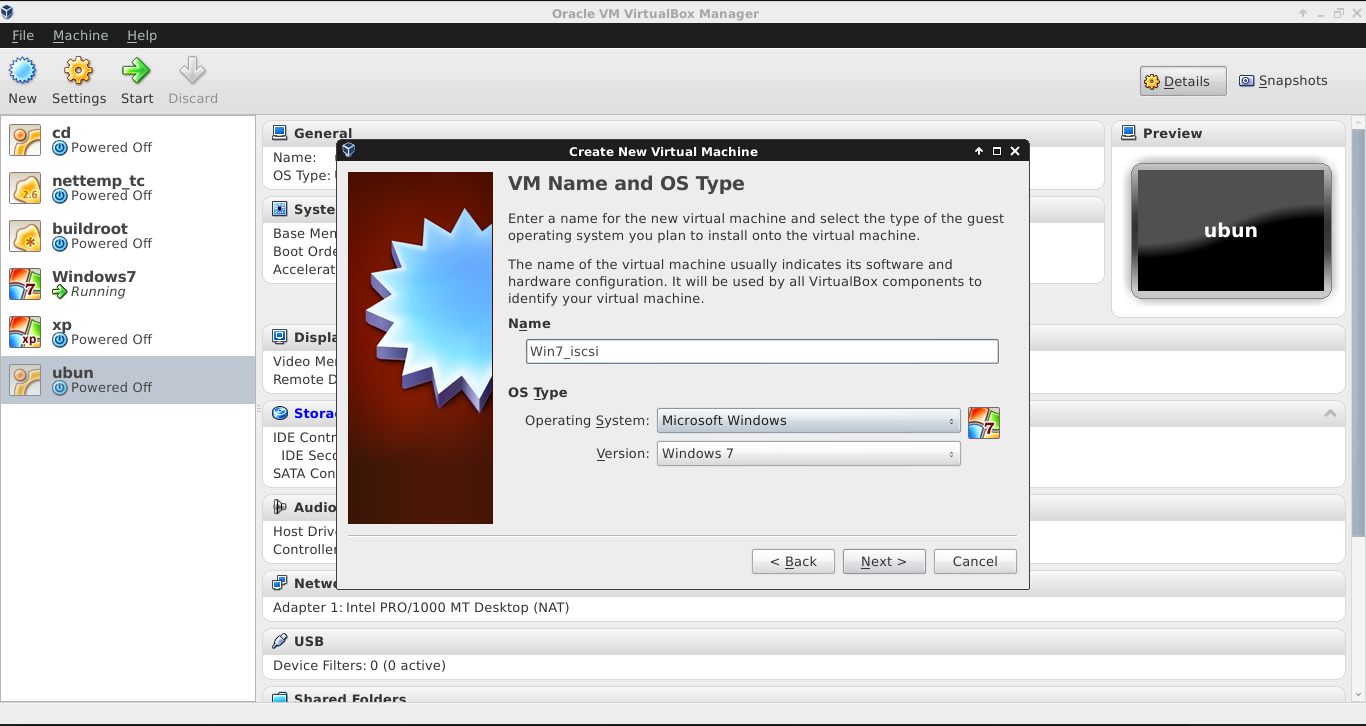This screenshot has width=1366, height=726.
Task: Click the Next button
Action: (884, 562)
